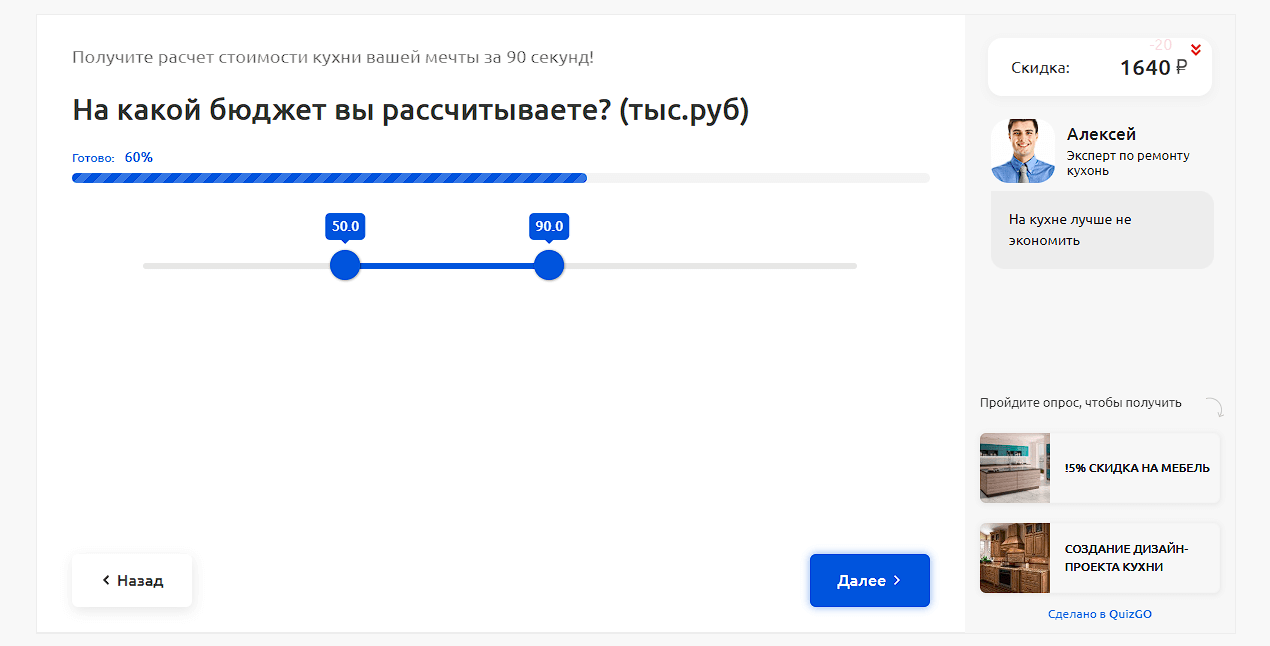The image size is (1270, 646).
Task: Click the minimum budget handle at 50.0
Action: [345, 266]
